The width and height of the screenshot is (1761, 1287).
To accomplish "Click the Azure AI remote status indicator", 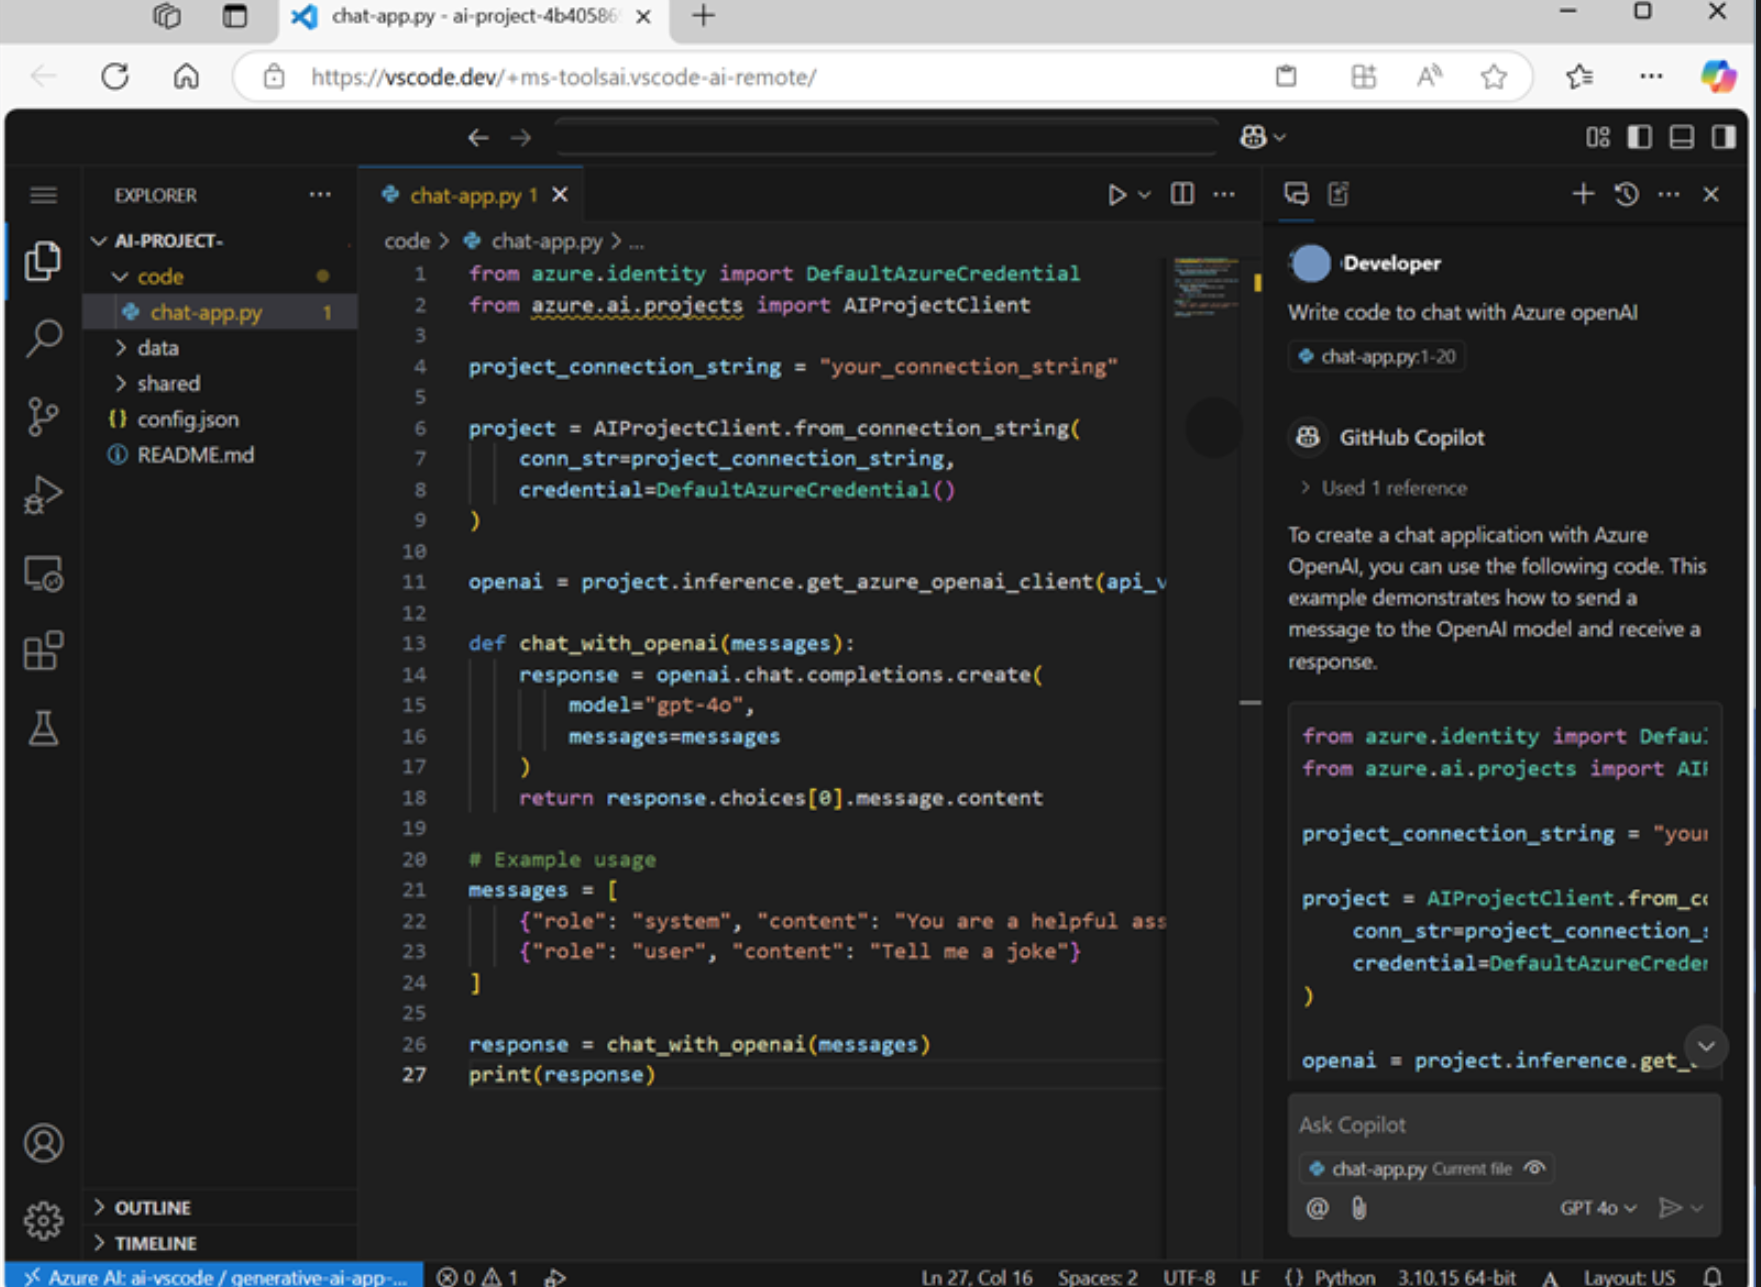I will pos(216,1276).
